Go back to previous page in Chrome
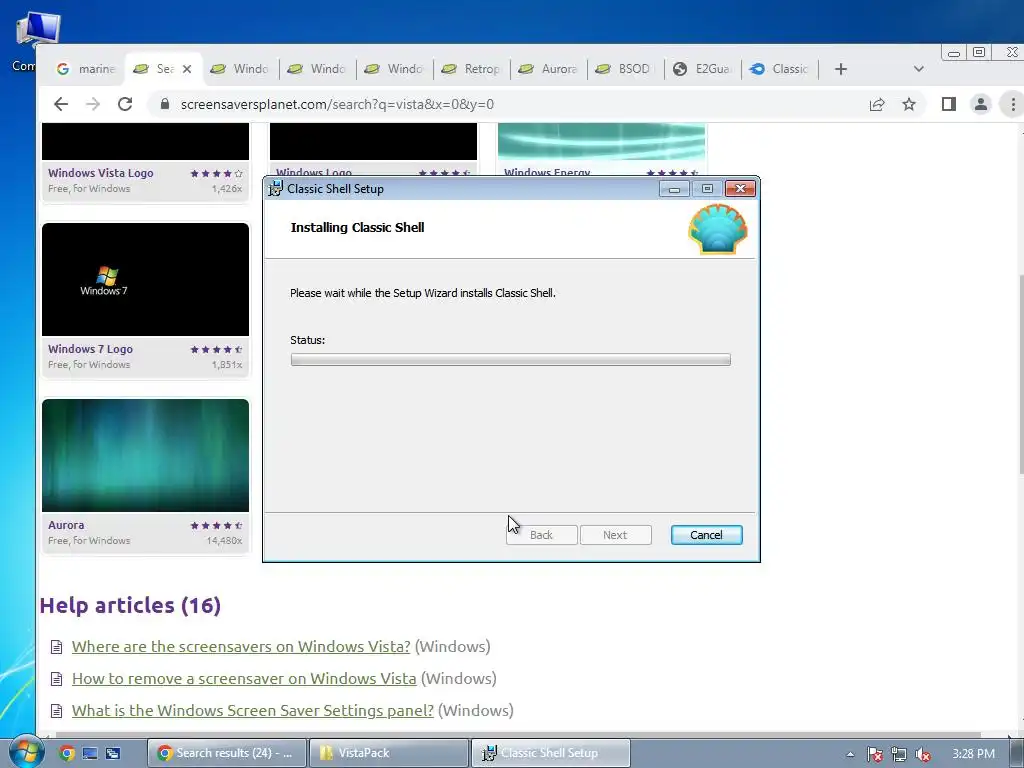Screen dimensions: 1024x768 pos(61,104)
